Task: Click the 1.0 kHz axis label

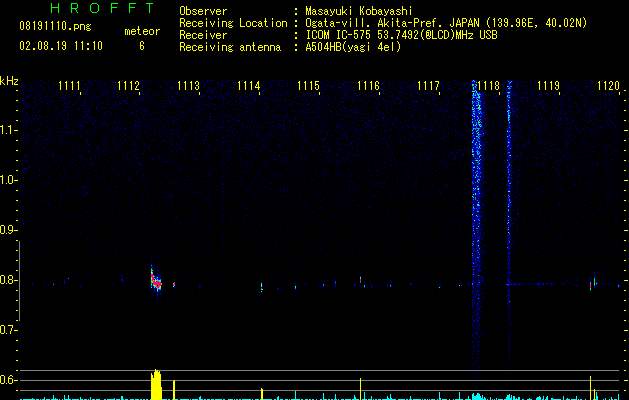Action: (x=7, y=180)
